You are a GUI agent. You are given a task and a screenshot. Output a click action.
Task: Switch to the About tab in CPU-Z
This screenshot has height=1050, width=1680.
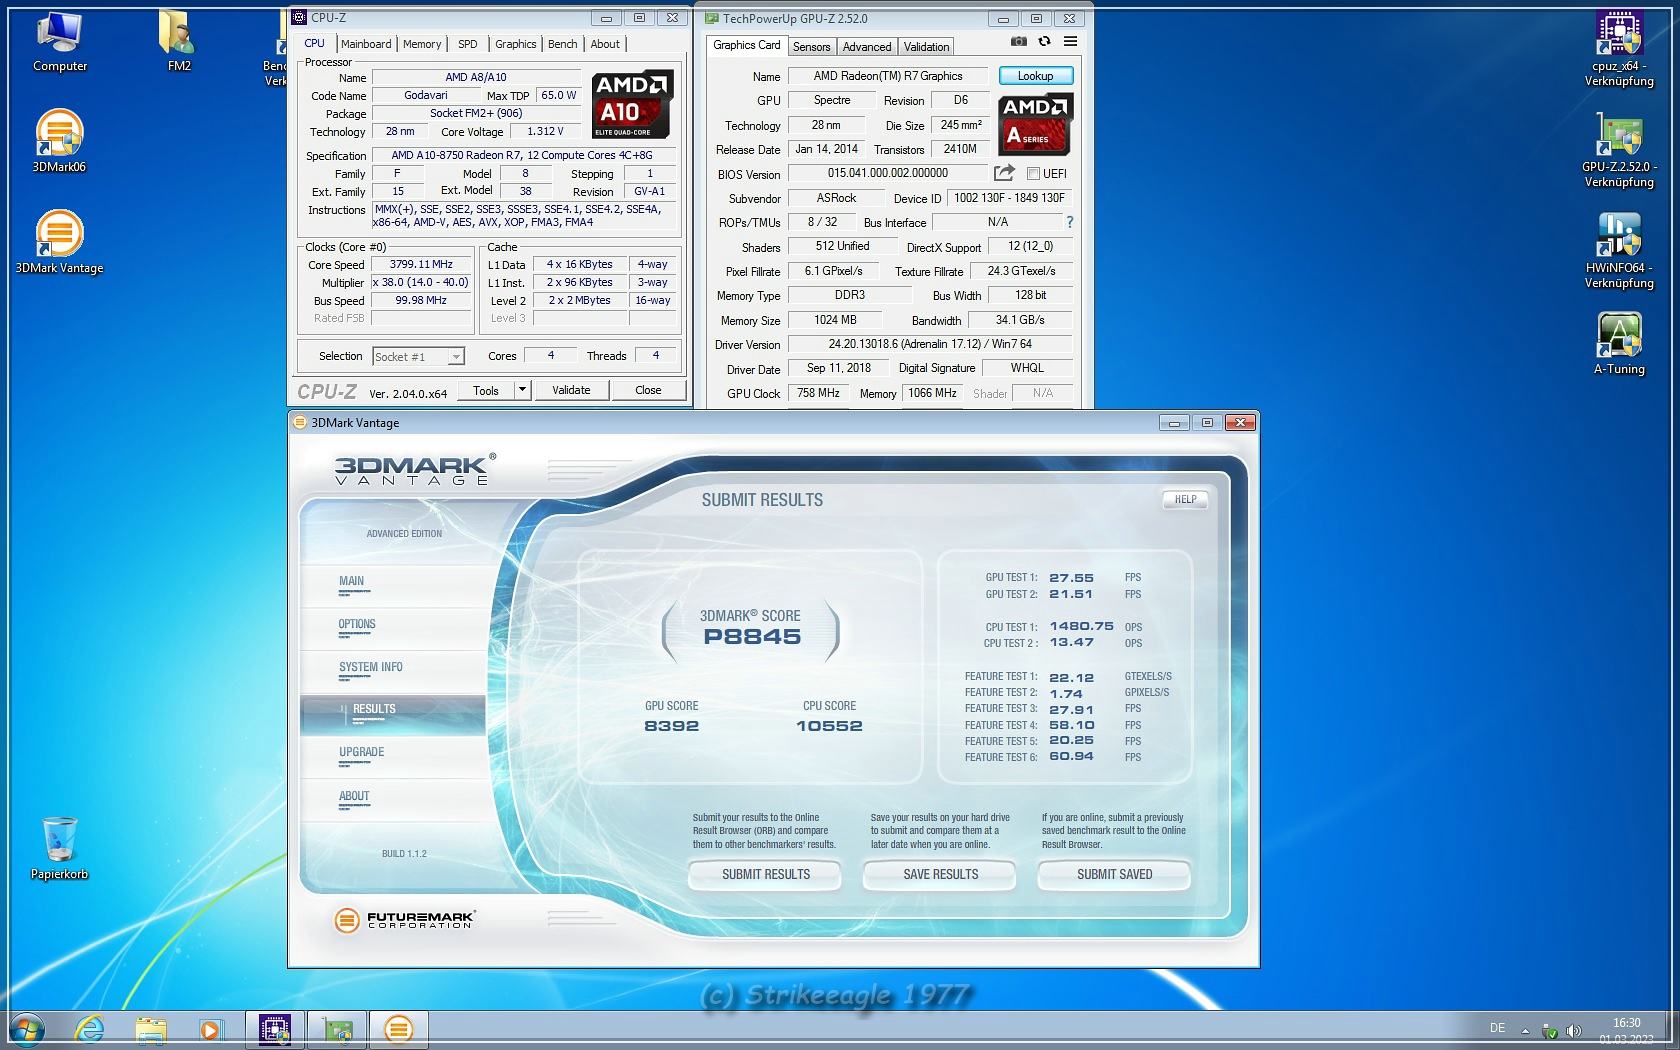pos(605,44)
